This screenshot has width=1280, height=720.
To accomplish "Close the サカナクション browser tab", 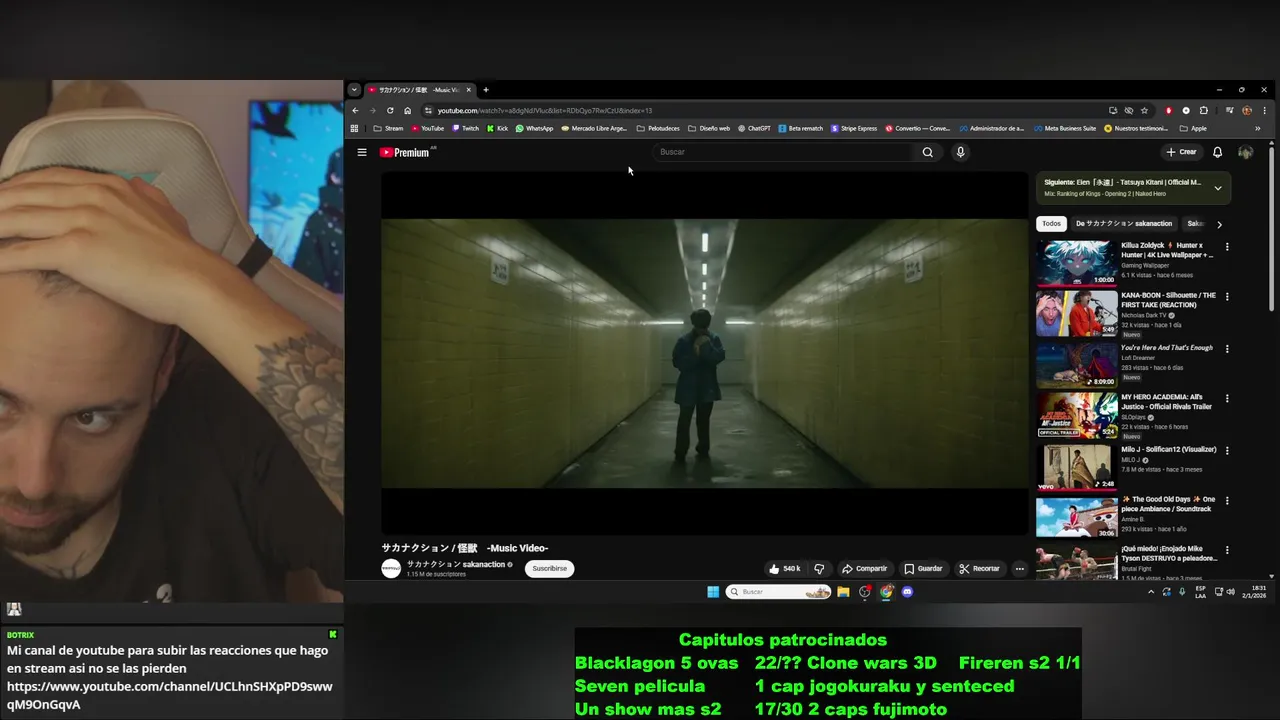I will tap(468, 90).
